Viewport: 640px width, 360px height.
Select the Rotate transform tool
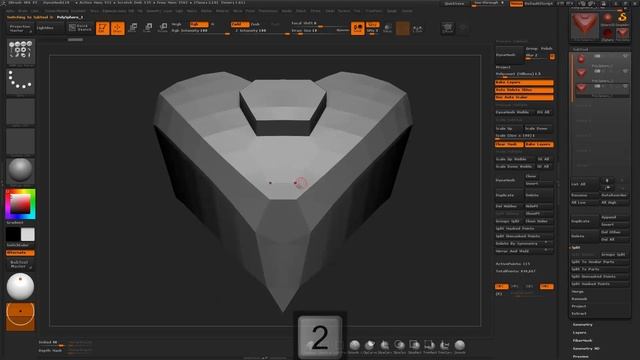(163, 28)
